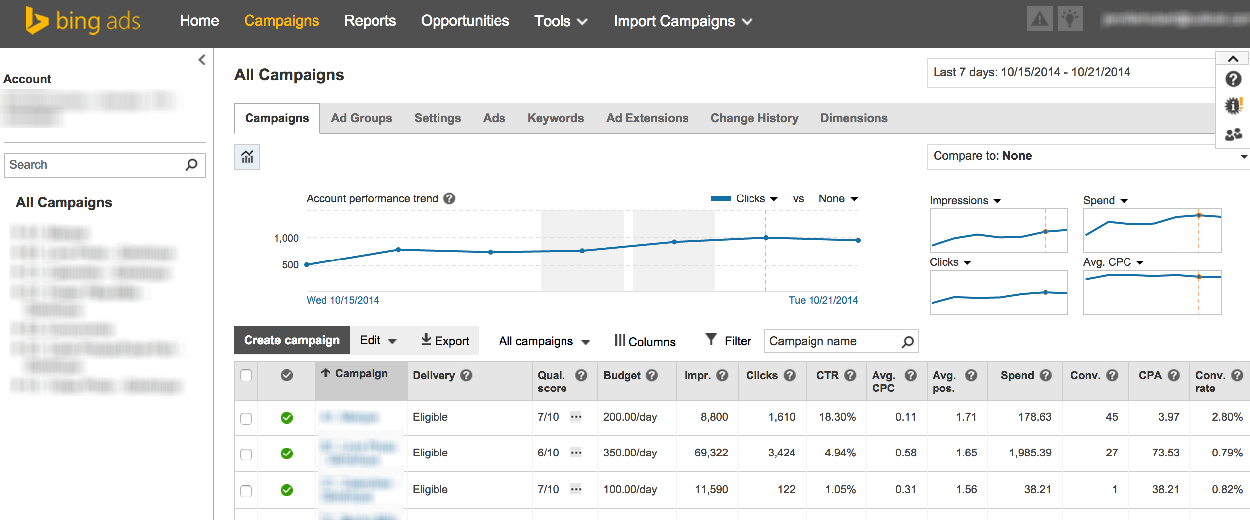The width and height of the screenshot is (1250, 520).
Task: Click the campaign name search magnifier
Action: pos(908,341)
